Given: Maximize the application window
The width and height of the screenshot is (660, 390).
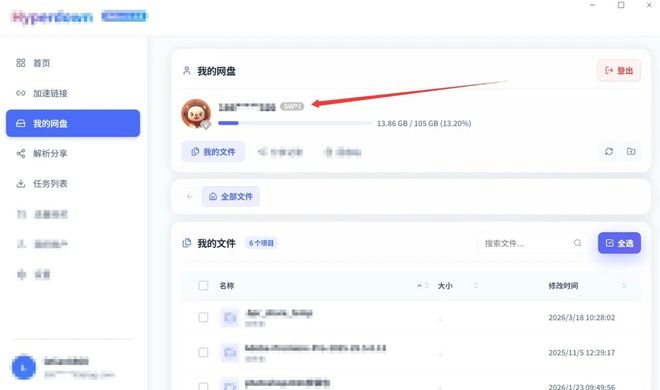Looking at the screenshot, I should tap(621, 5).
